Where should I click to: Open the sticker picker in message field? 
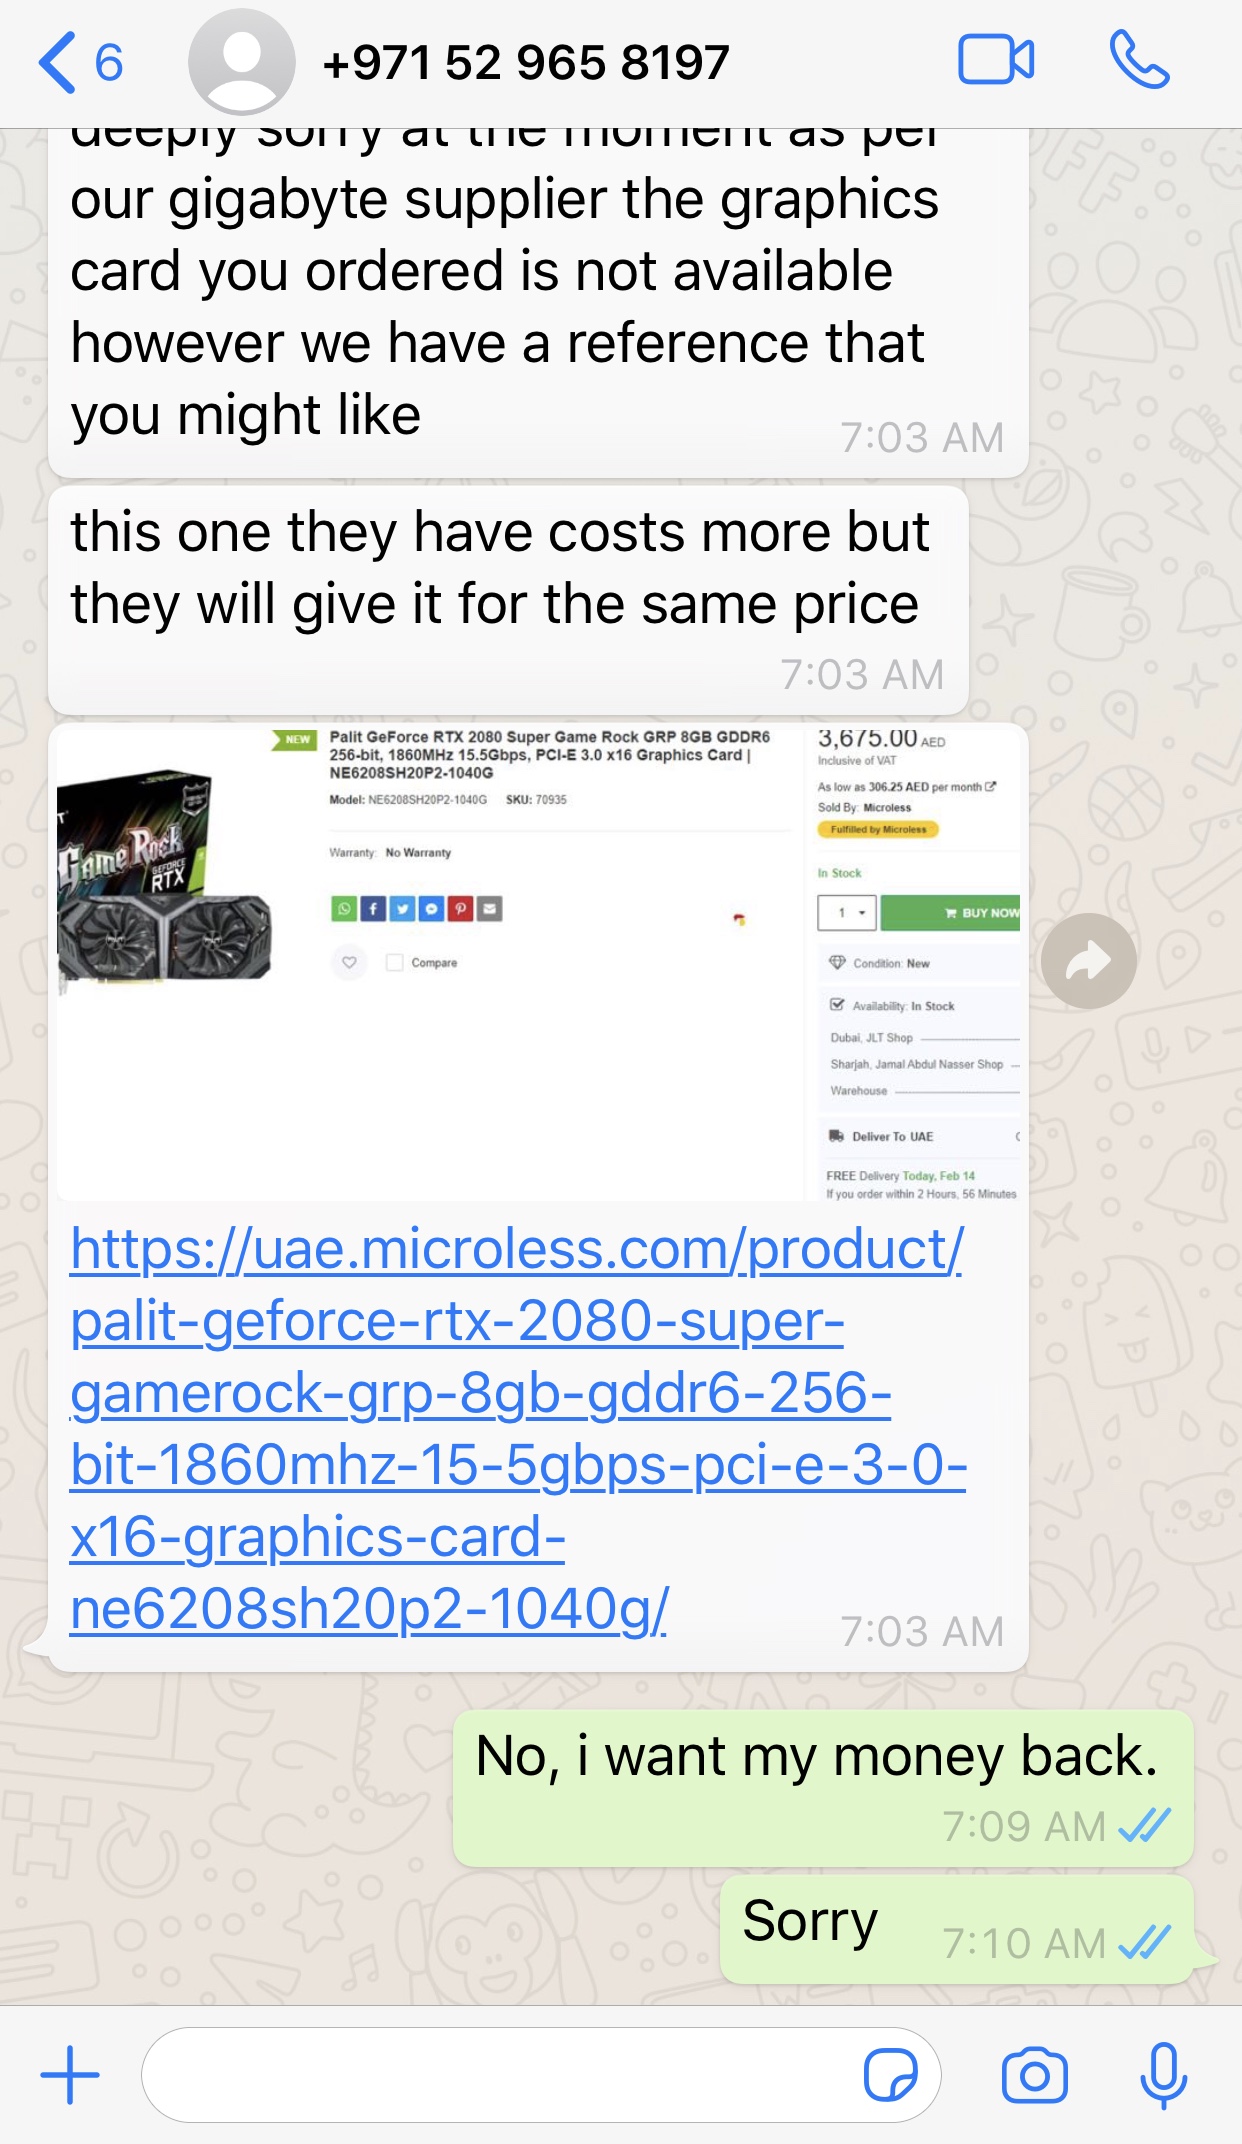pyautogui.click(x=890, y=2075)
